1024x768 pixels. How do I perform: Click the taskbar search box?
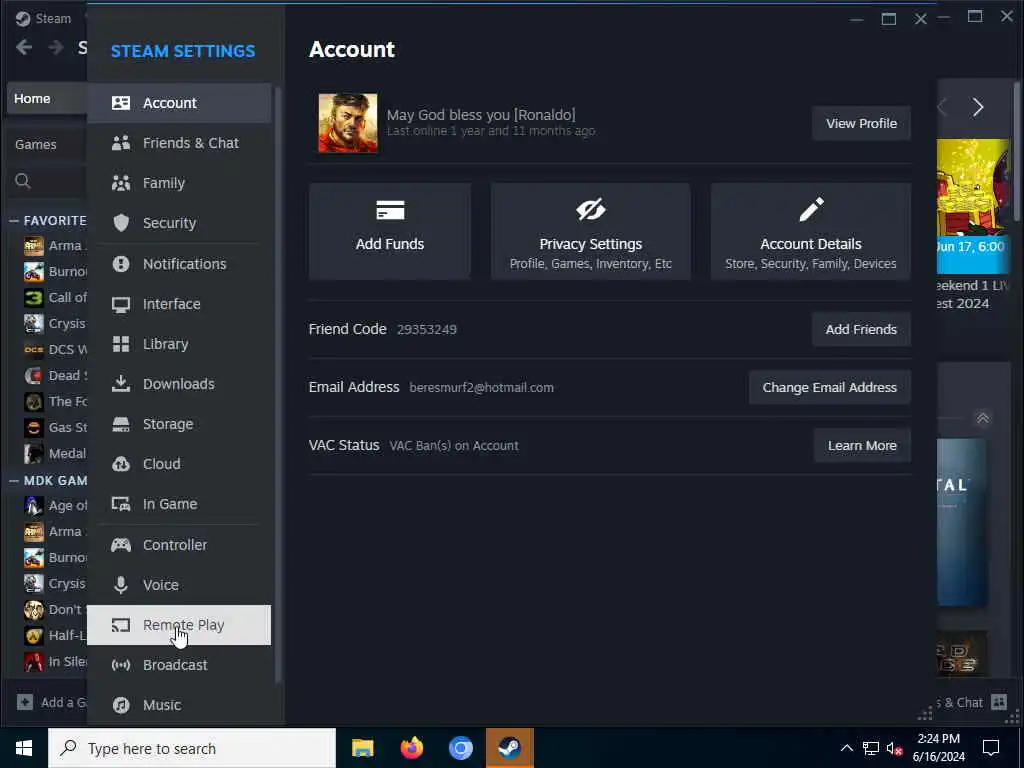click(192, 748)
